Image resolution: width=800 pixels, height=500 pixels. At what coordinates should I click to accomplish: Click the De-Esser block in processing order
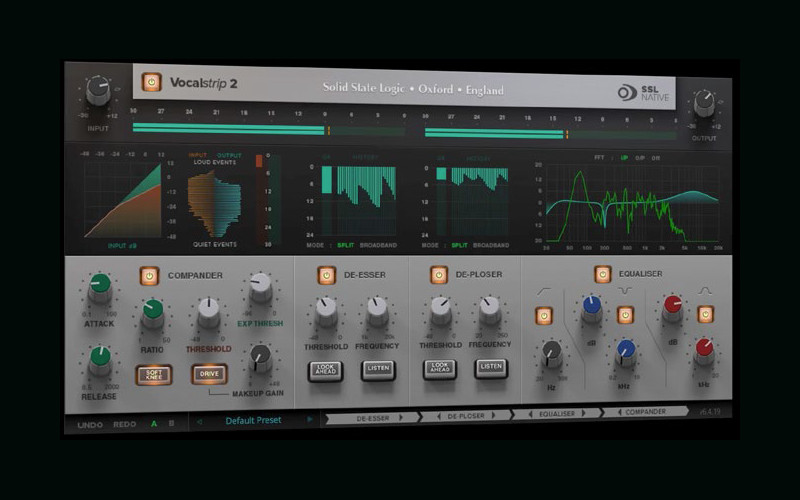[x=372, y=418]
